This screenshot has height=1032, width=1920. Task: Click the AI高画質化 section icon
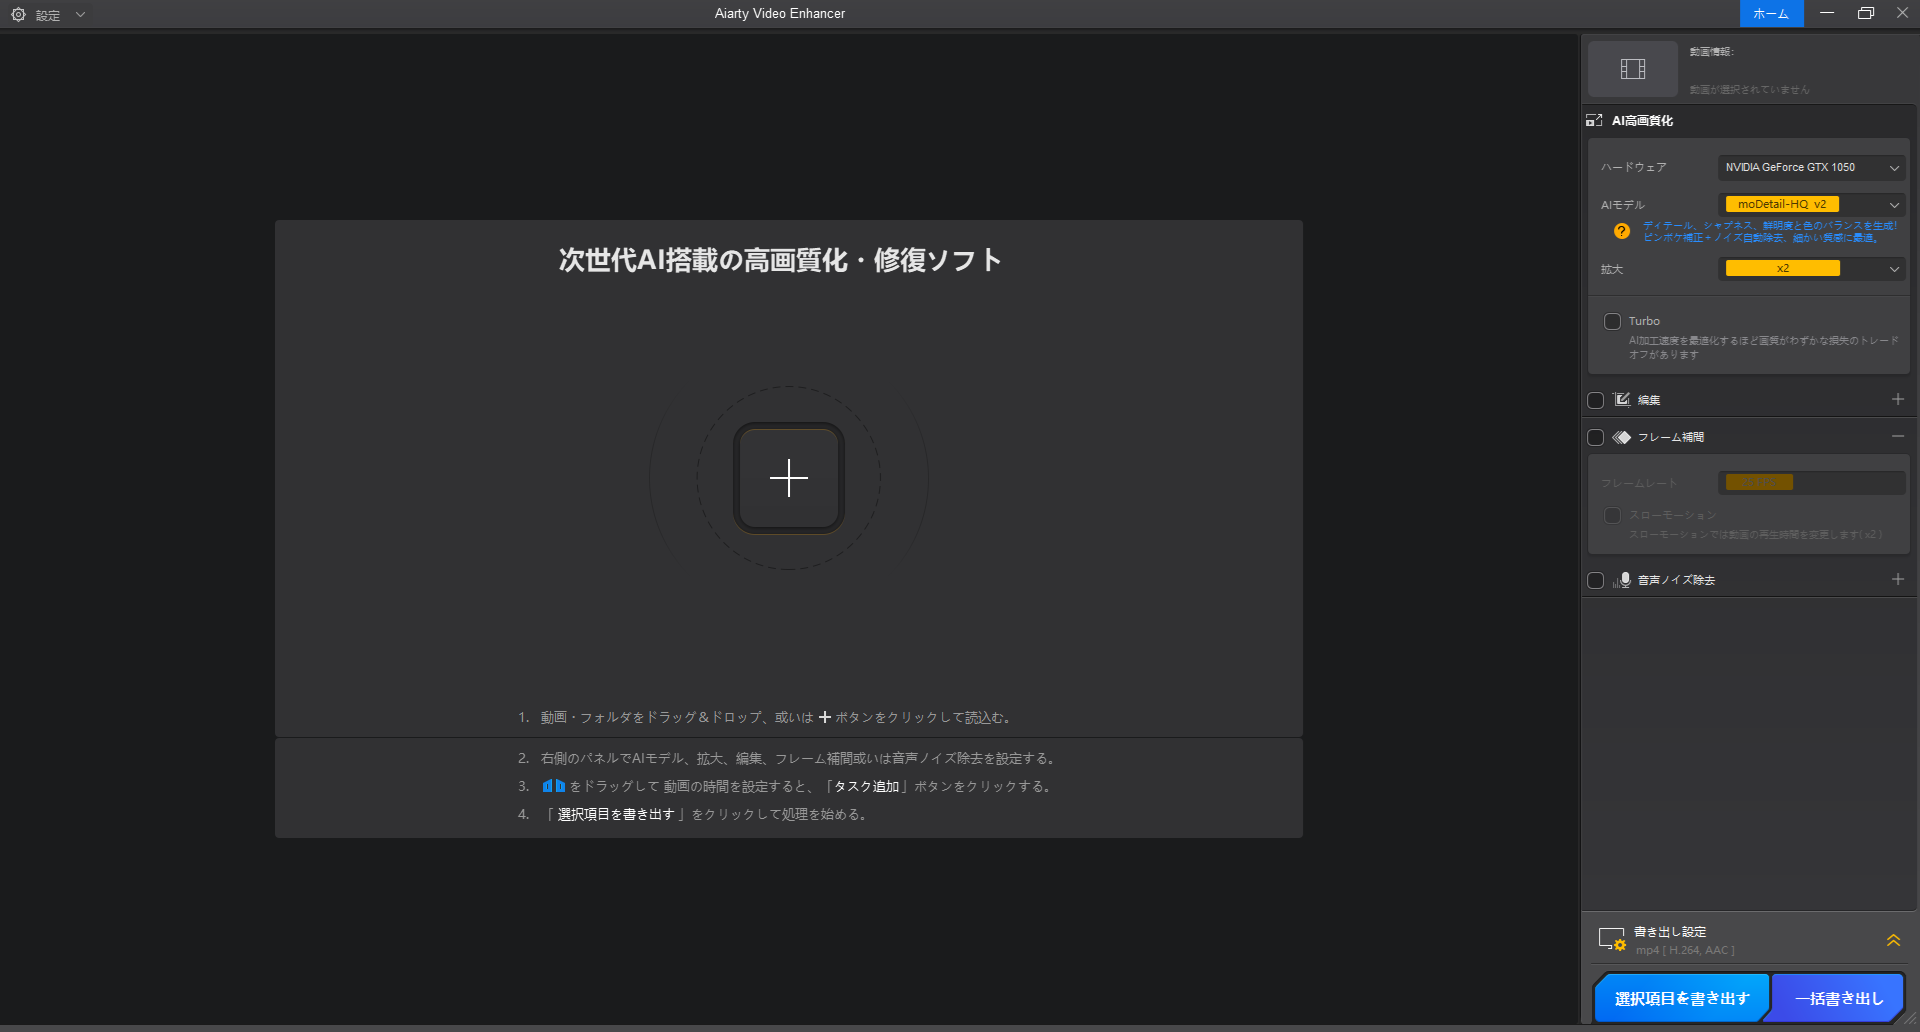(x=1595, y=120)
